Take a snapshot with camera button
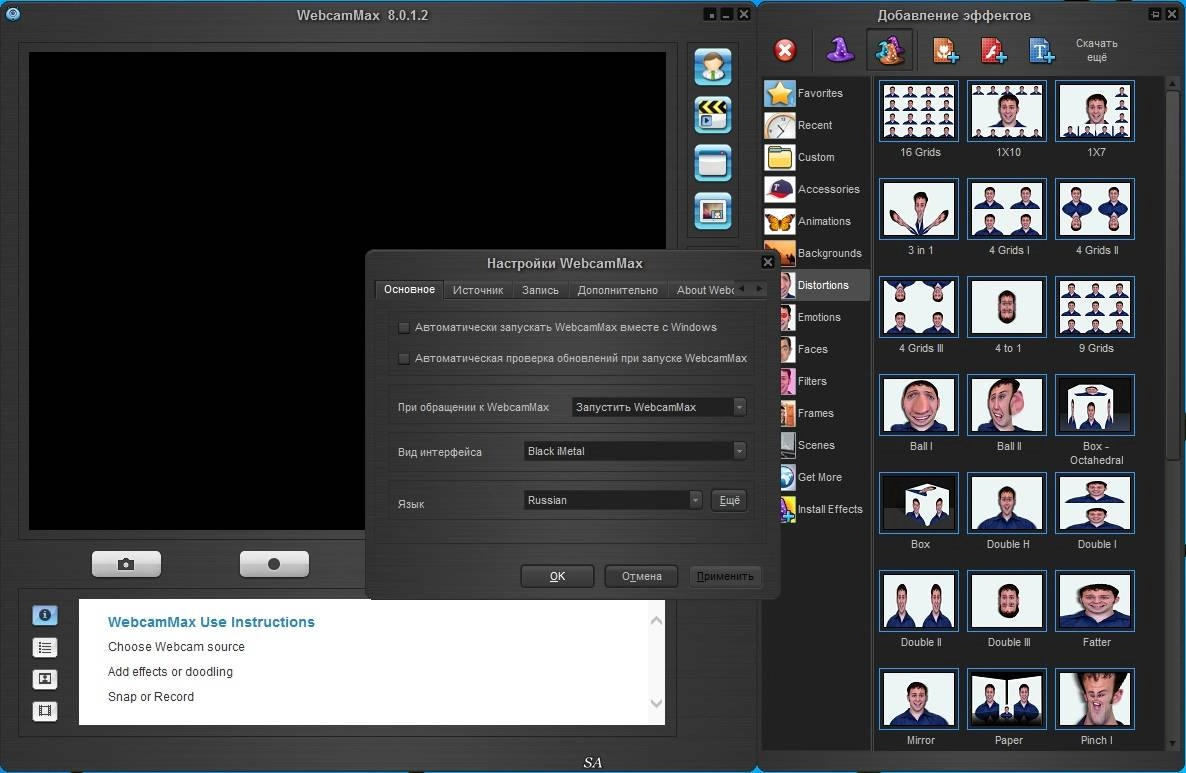The image size is (1186, 773). (126, 563)
